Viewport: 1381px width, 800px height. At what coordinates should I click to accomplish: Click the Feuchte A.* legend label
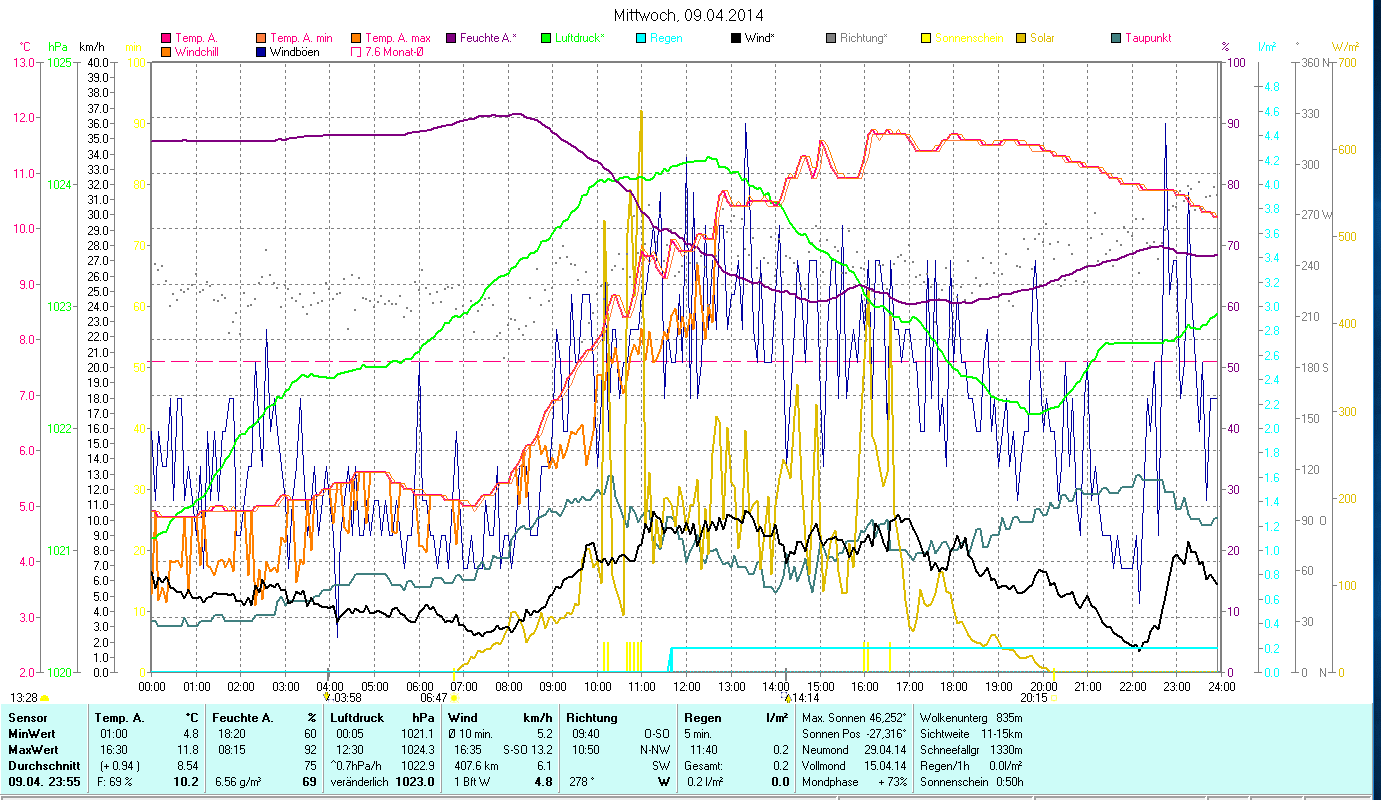pyautogui.click(x=489, y=38)
